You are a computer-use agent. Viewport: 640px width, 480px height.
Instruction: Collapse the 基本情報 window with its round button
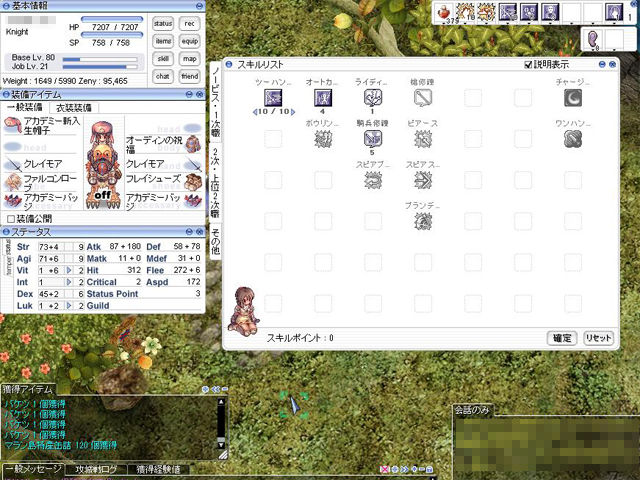pyautogui.click(x=200, y=6)
